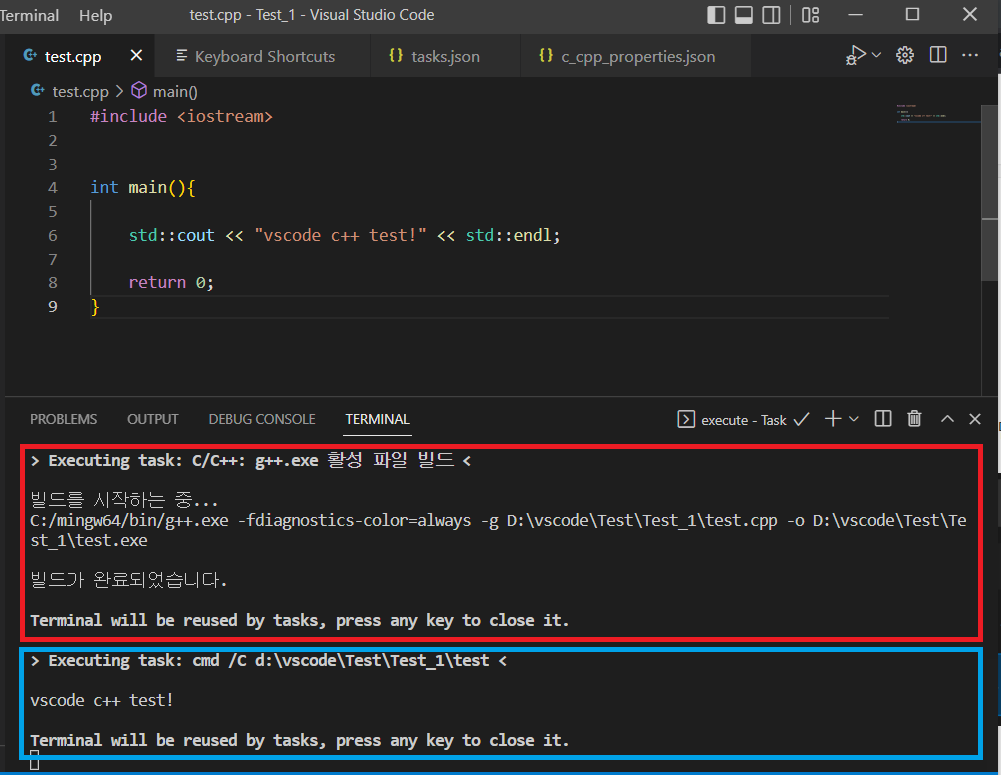Toggle primary side bar layout icon

(x=716, y=15)
